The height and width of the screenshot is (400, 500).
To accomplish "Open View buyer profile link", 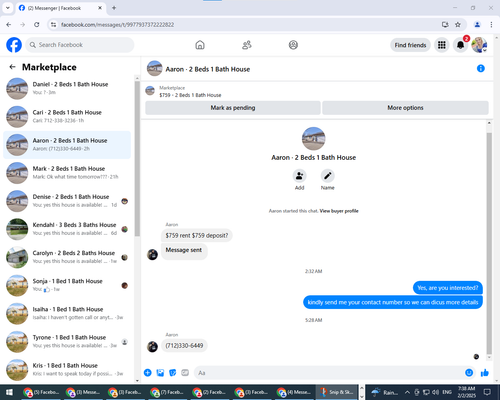I will 339,211.
